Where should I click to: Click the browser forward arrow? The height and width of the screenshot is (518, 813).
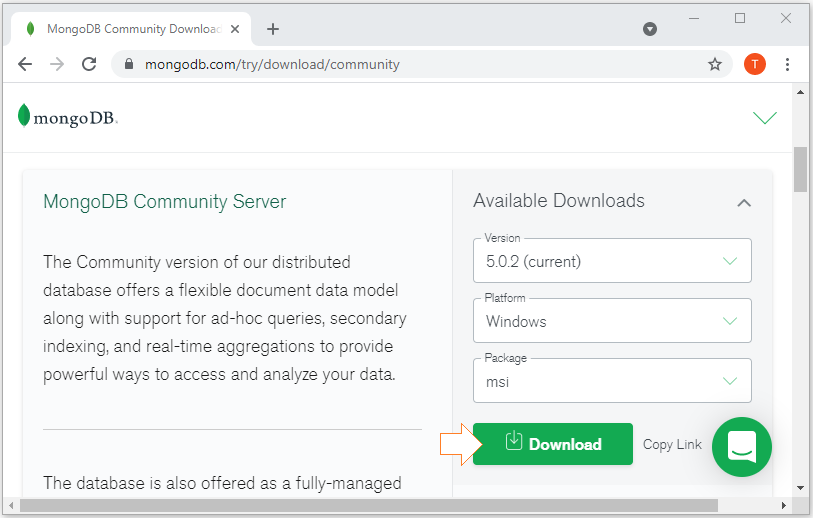57,64
